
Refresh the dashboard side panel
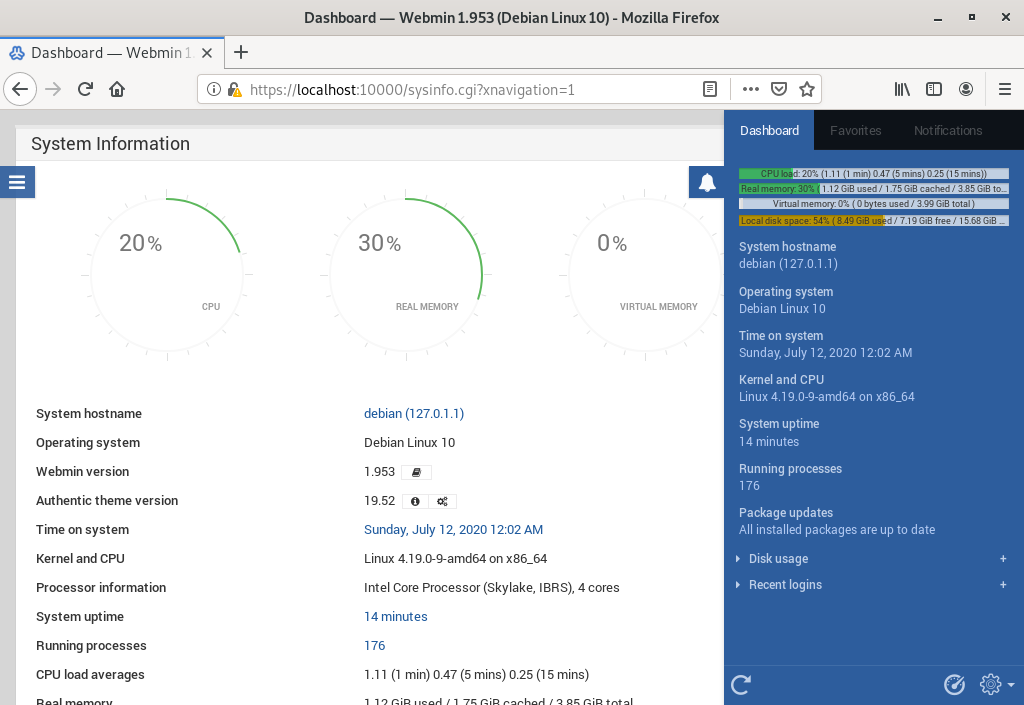tap(741, 685)
